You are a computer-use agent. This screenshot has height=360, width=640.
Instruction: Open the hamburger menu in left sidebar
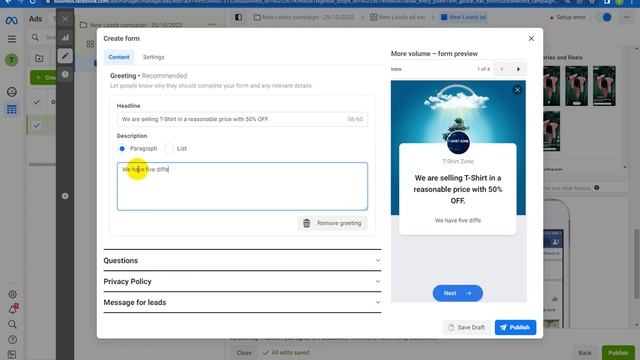tap(12, 39)
